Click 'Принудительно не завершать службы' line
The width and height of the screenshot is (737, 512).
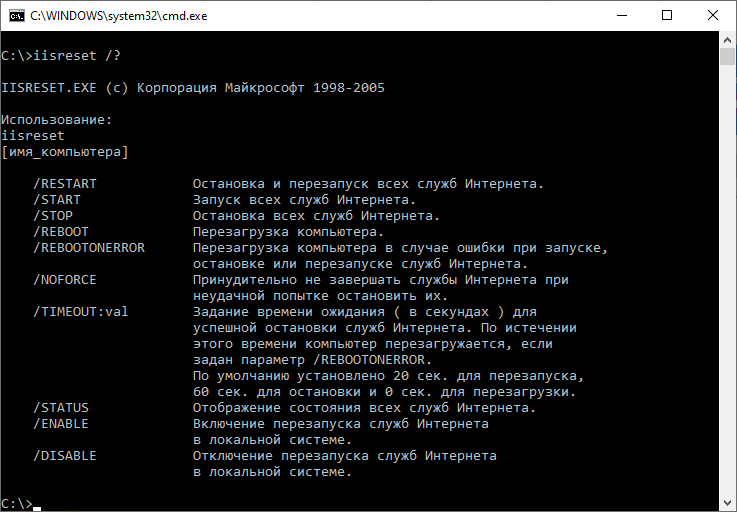[x=381, y=280]
